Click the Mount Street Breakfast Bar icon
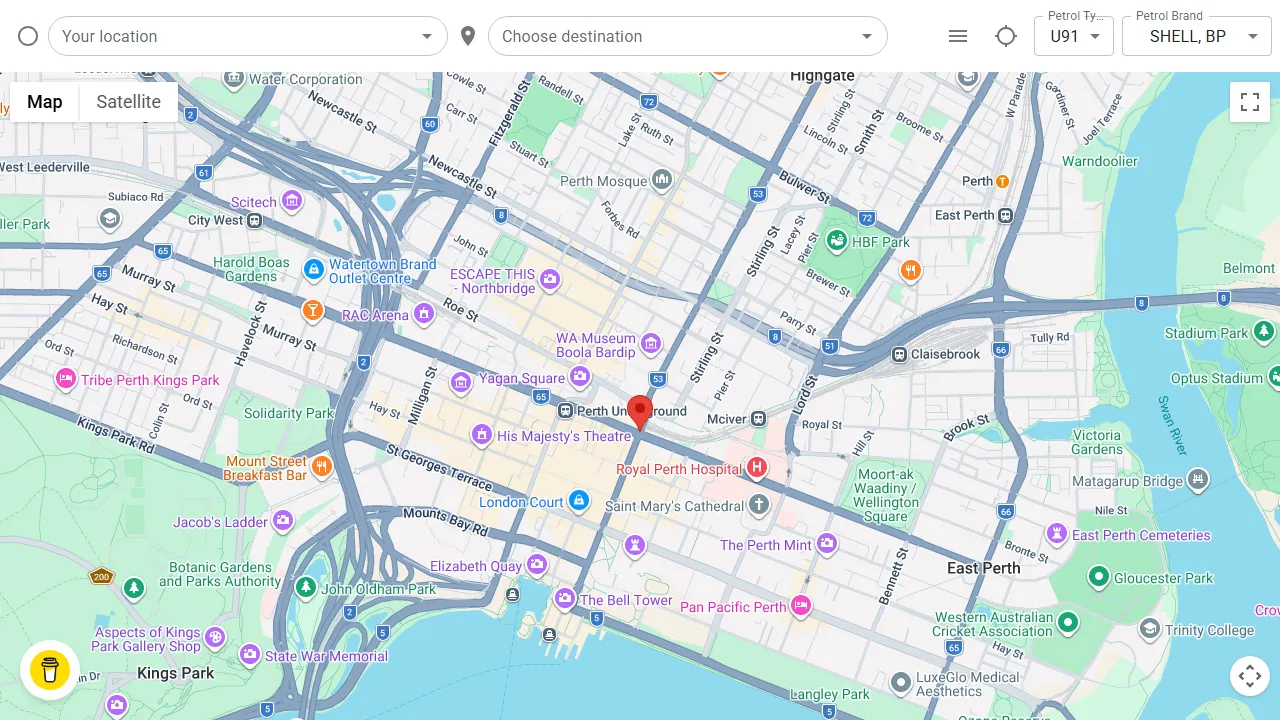Viewport: 1280px width, 720px height. click(x=322, y=465)
